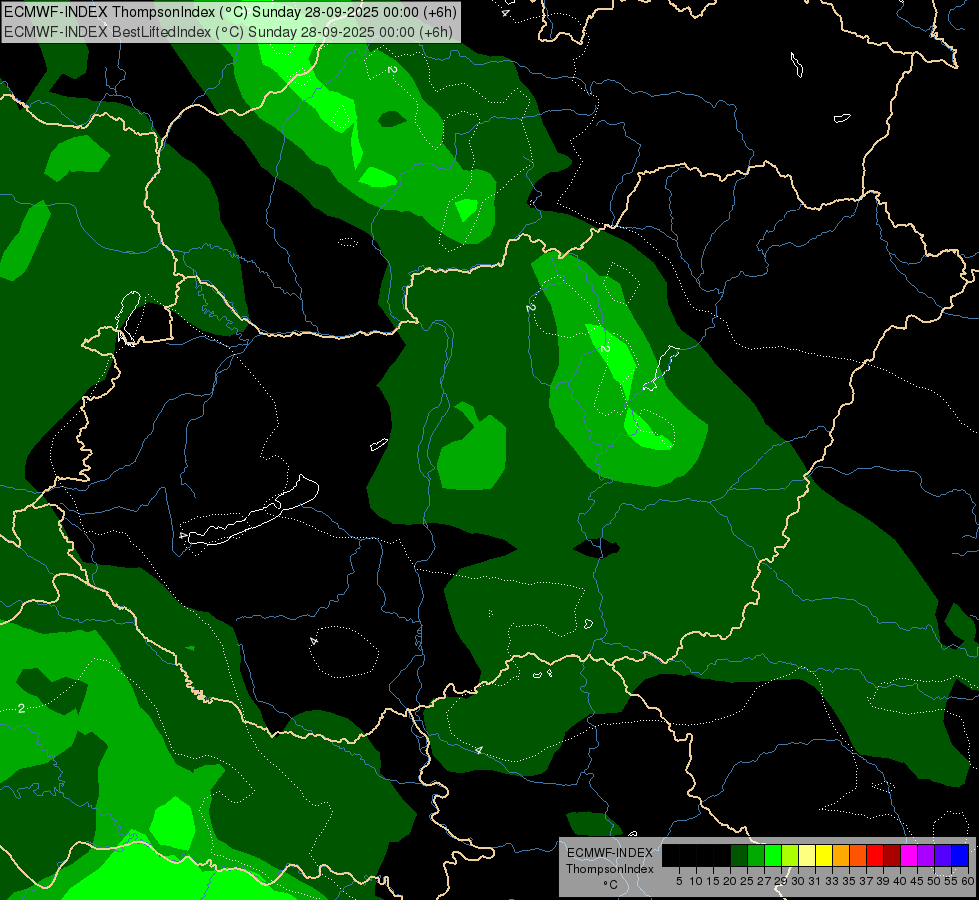Select the lime 29–30 legend swatch
The height and width of the screenshot is (900, 979).
pyautogui.click(x=790, y=855)
